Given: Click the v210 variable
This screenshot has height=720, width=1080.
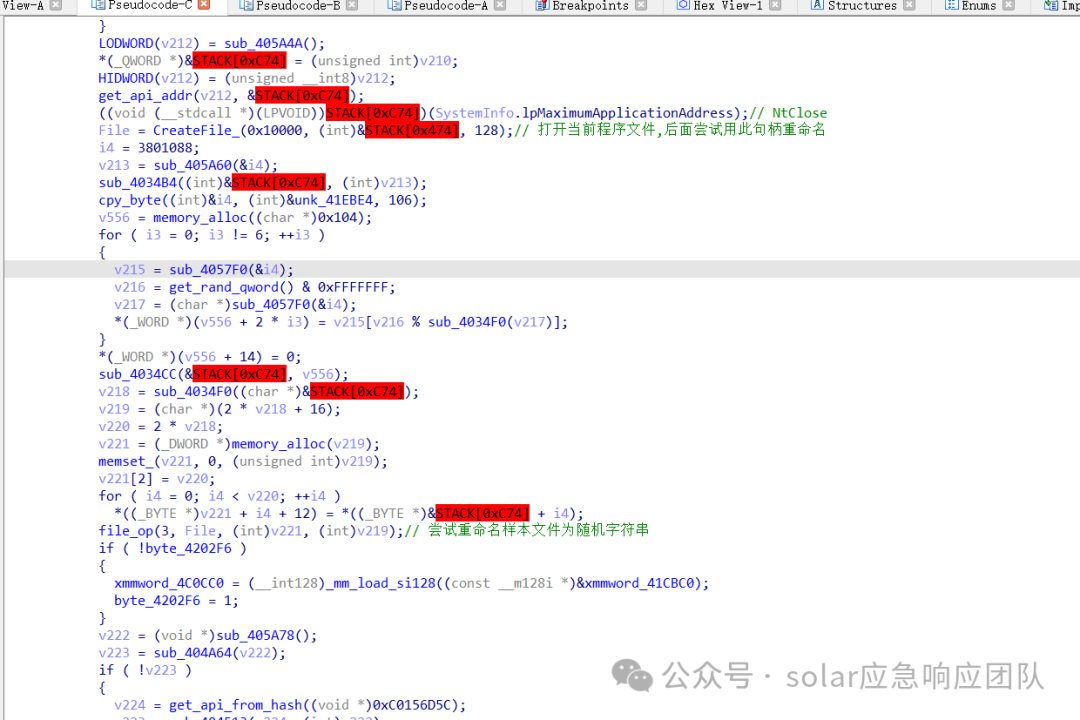Looking at the screenshot, I should click(435, 61).
